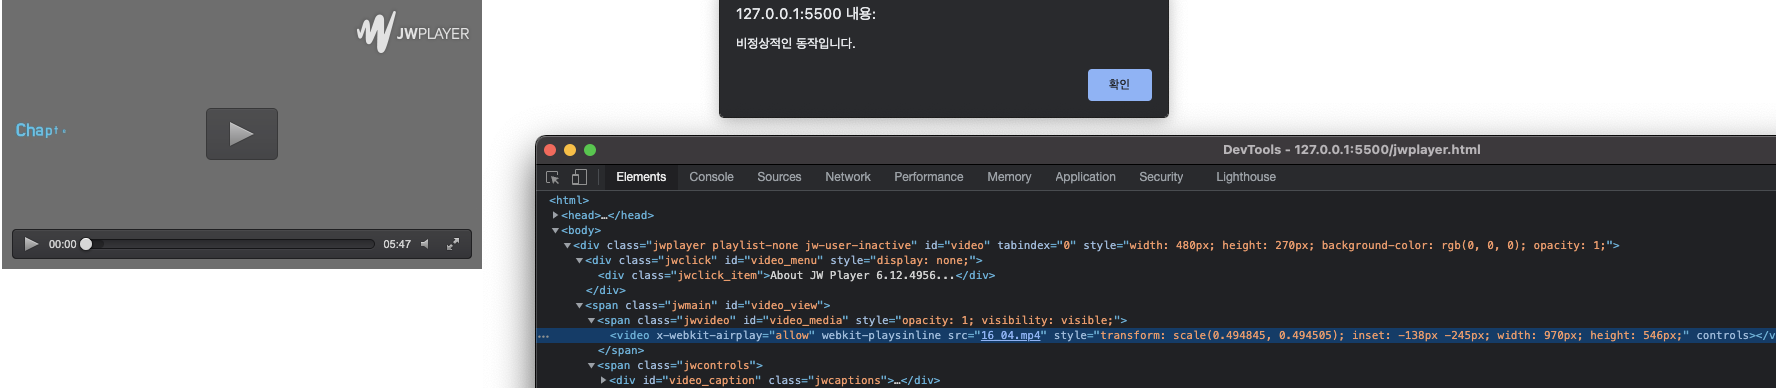Activate the DevTools inspect element picker icon

click(x=553, y=177)
